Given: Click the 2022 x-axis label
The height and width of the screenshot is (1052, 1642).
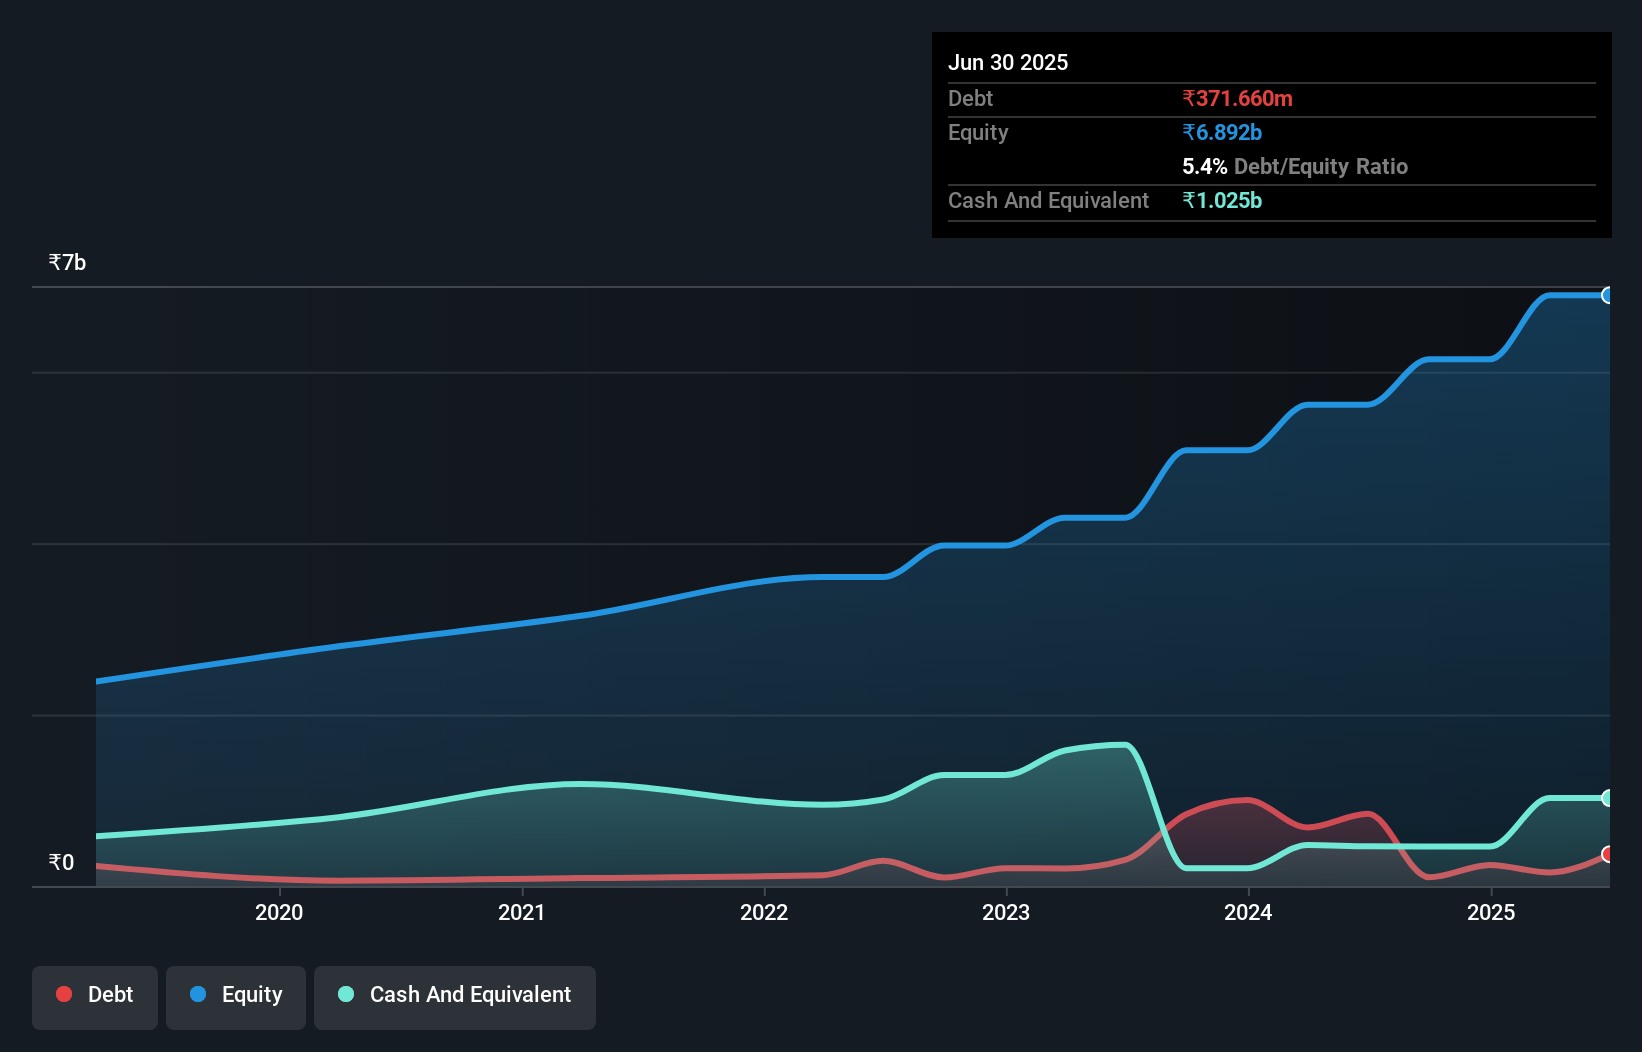Looking at the screenshot, I should click(x=764, y=912).
